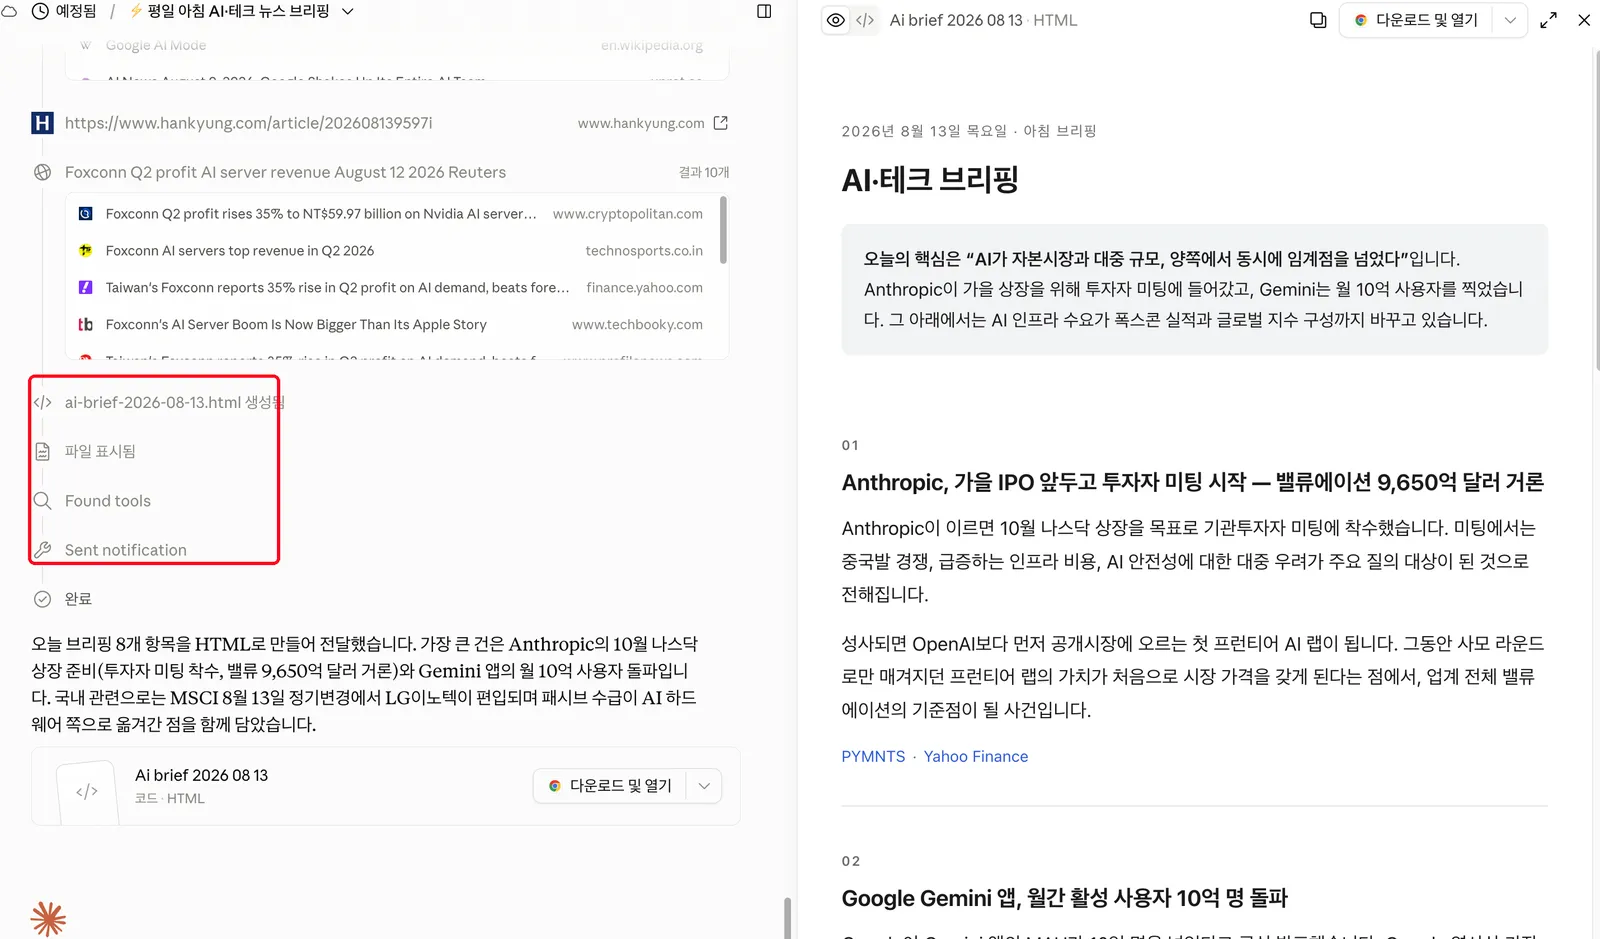Expand the artifact panel to fullscreen
Image resolution: width=1600 pixels, height=939 pixels.
[1549, 20]
